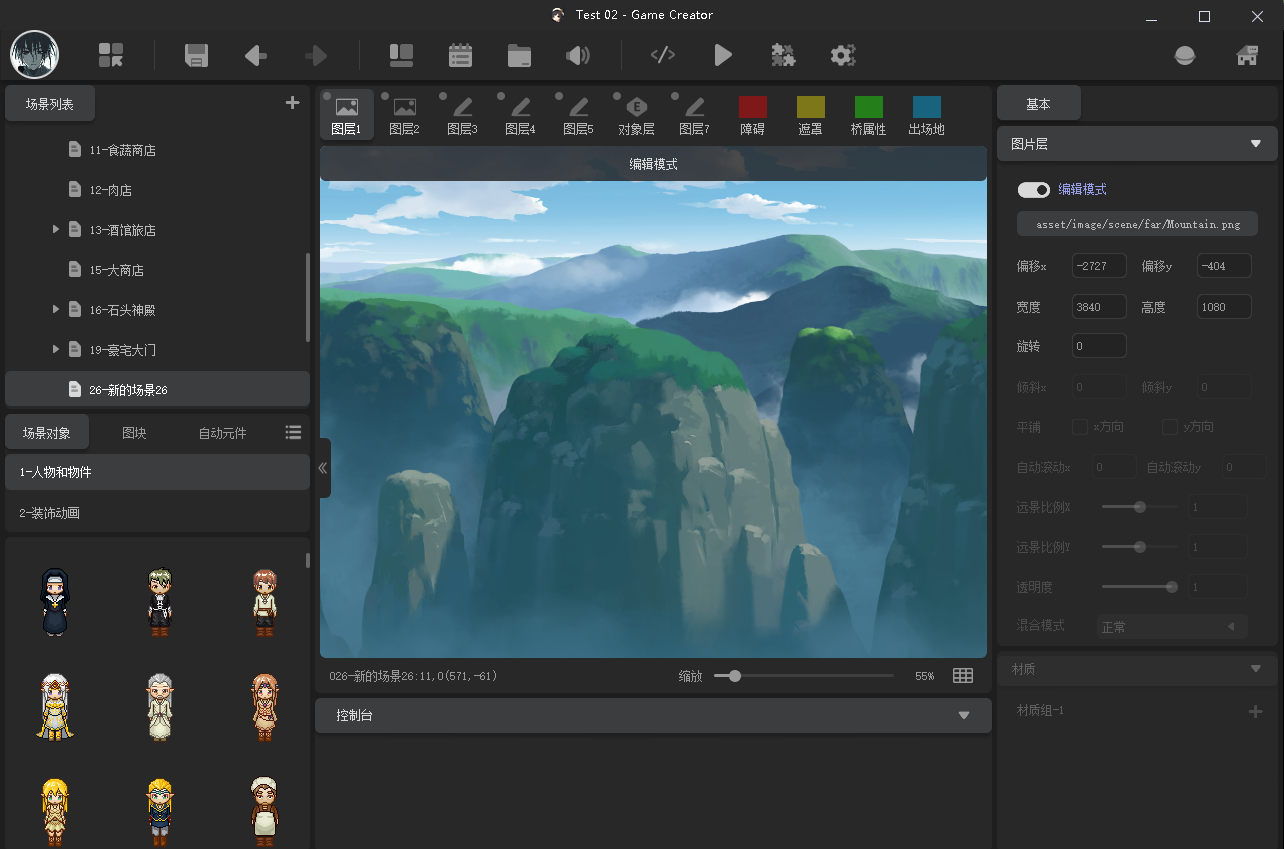Collapse the left panel with chevron handle

coord(323,468)
